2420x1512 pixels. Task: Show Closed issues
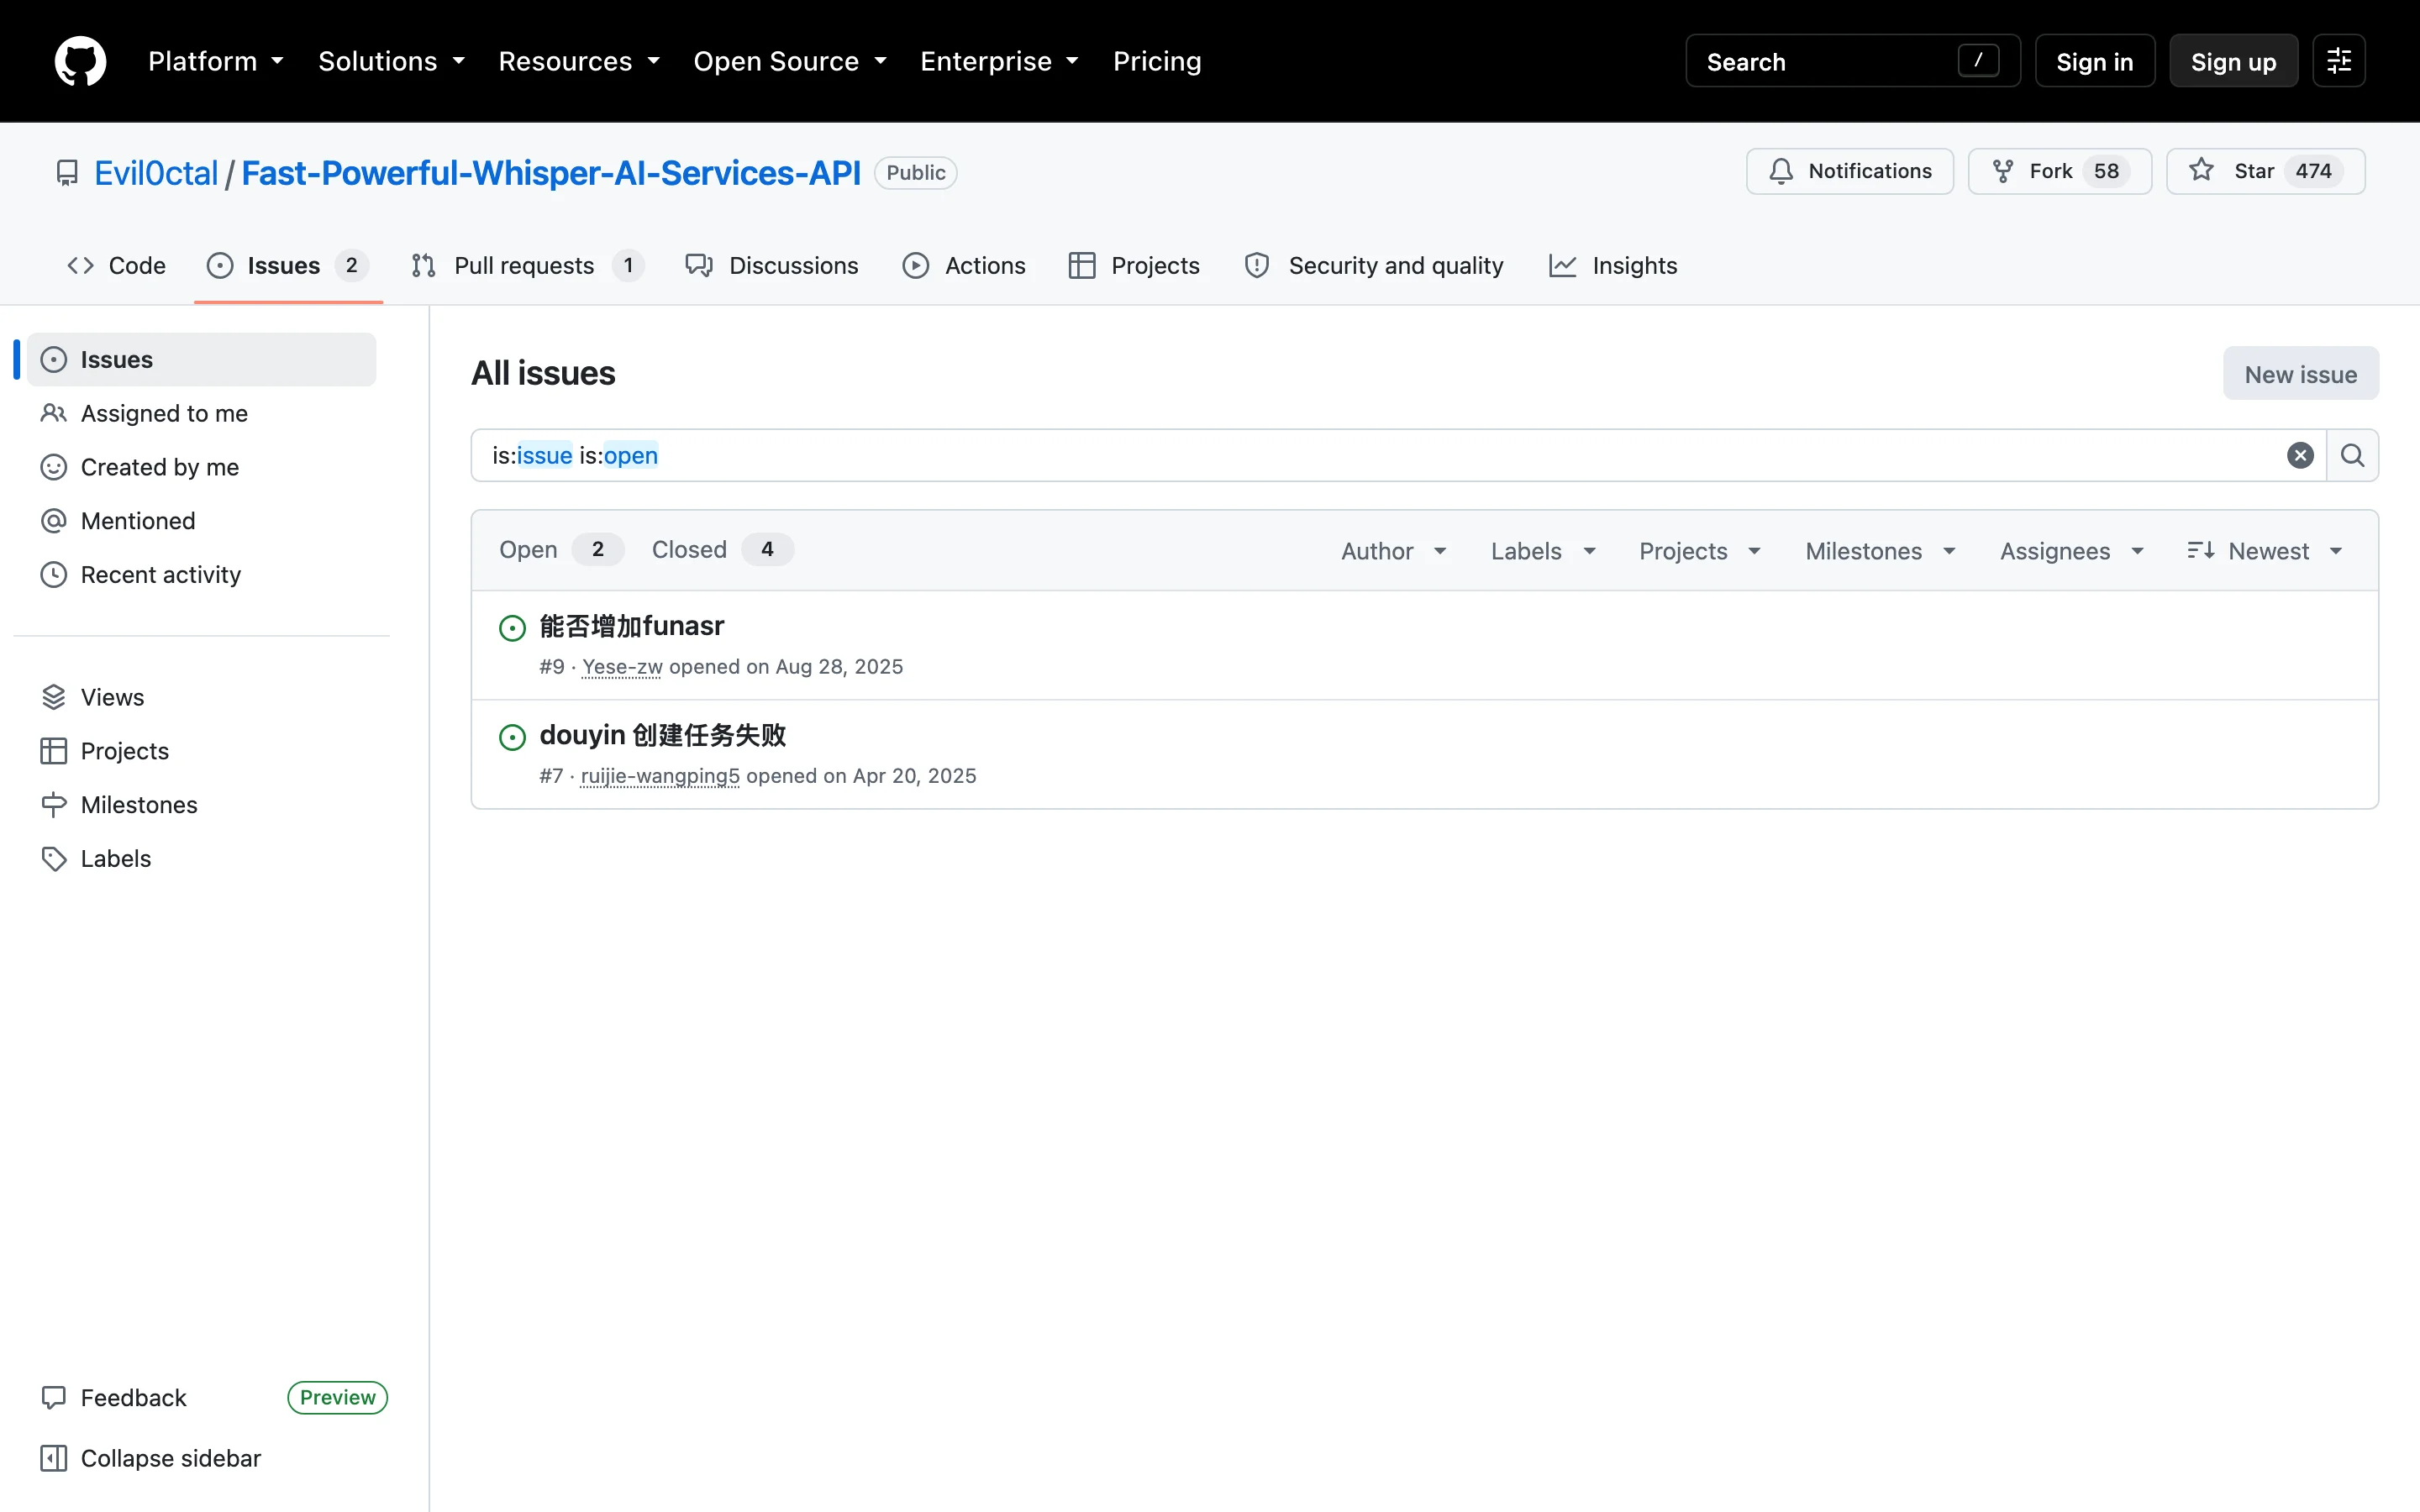tap(722, 549)
